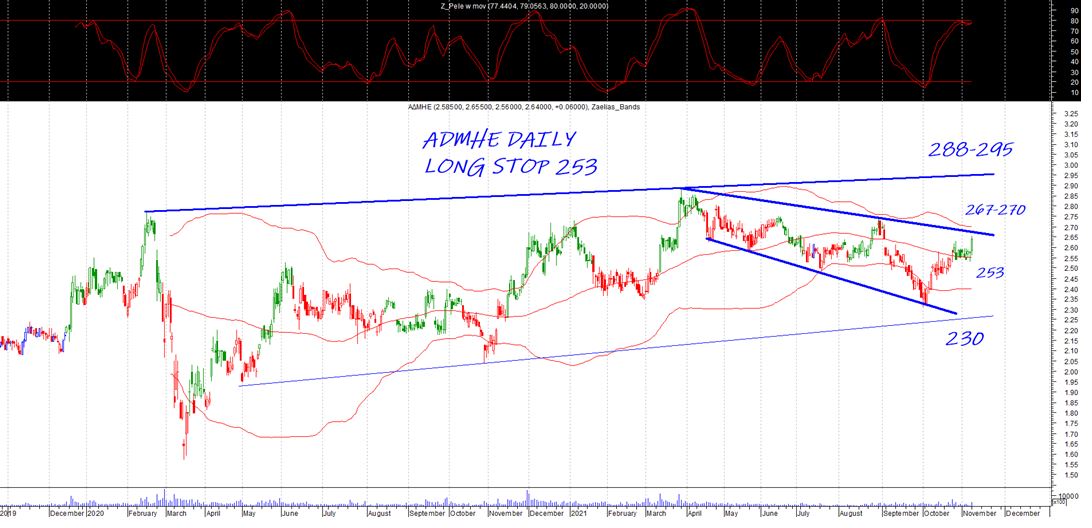Click the 90 oscillator scale label
Screen dimensions: 1092x528
click(1074, 13)
